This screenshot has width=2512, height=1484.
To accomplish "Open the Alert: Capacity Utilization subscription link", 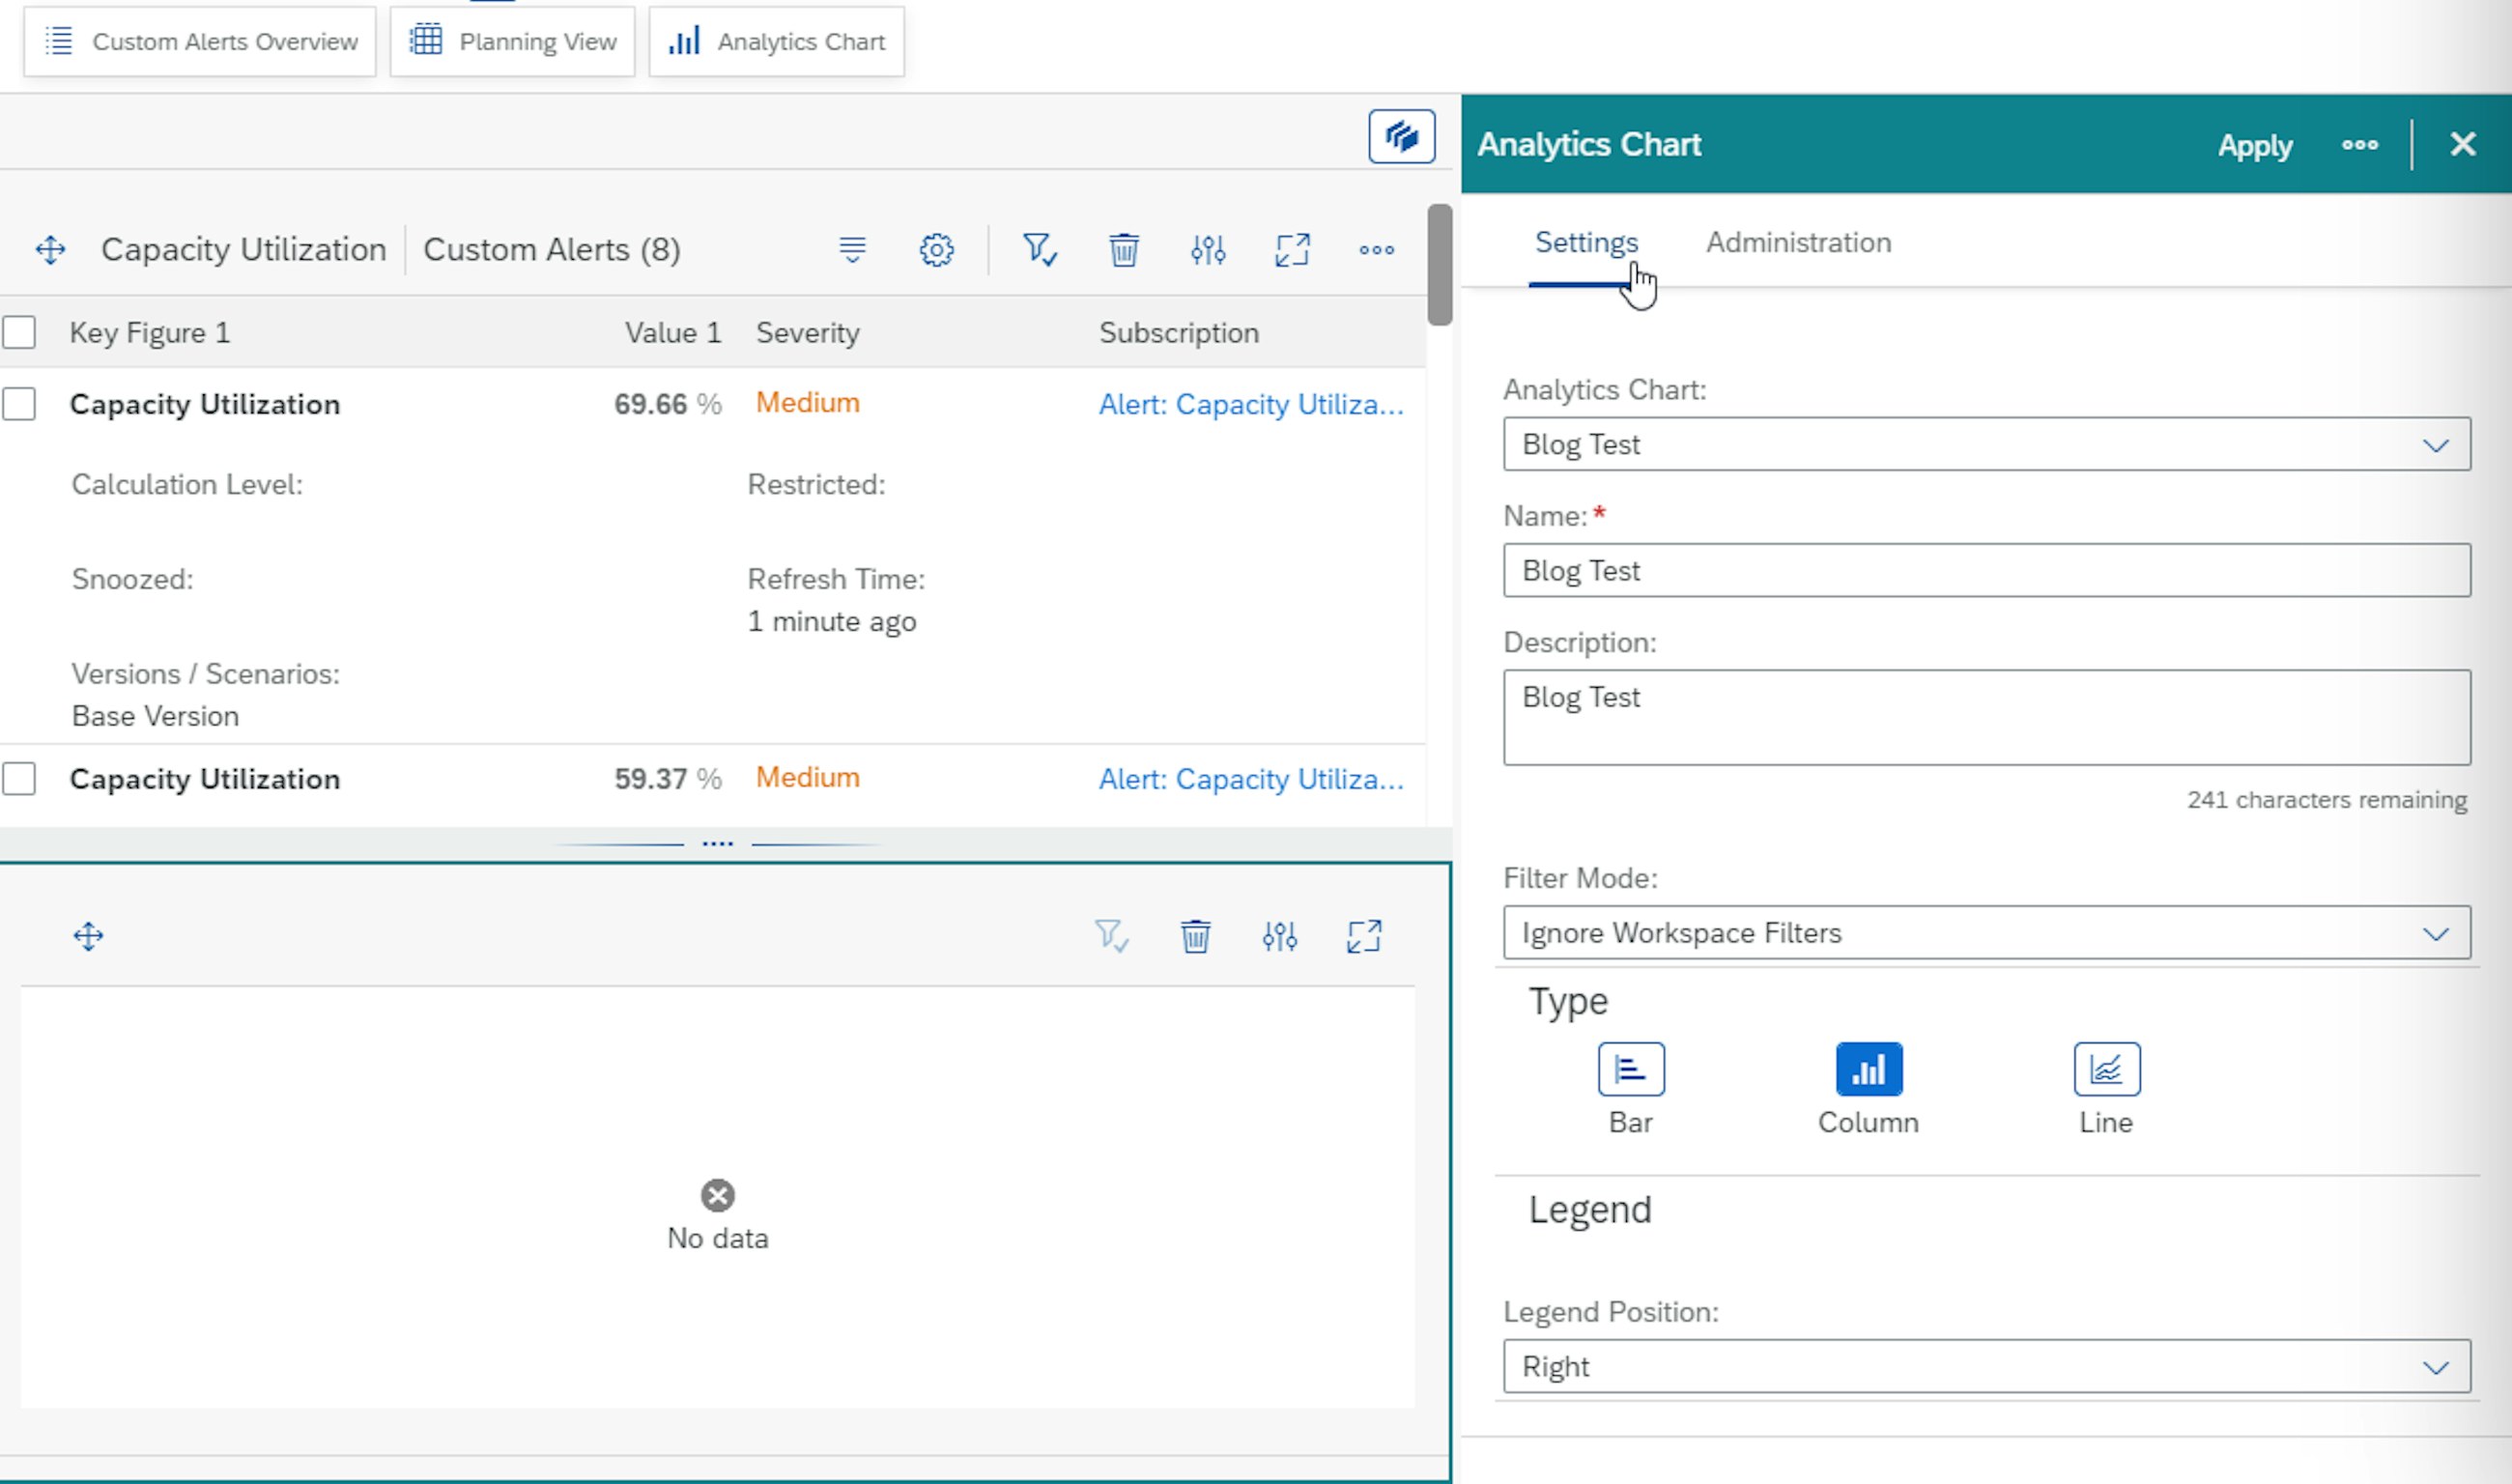I will click(1251, 405).
